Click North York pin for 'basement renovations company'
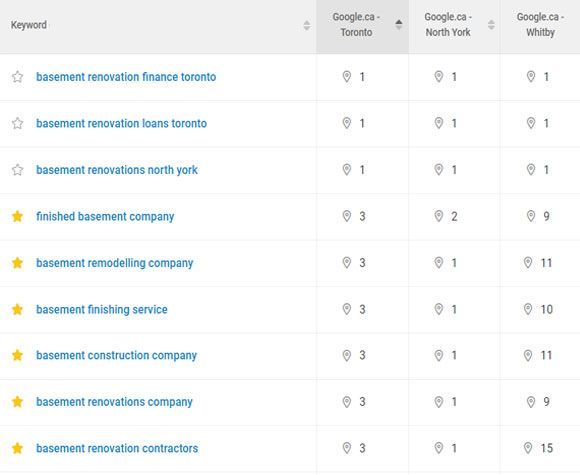Image resolution: width=580 pixels, height=475 pixels. coord(439,402)
